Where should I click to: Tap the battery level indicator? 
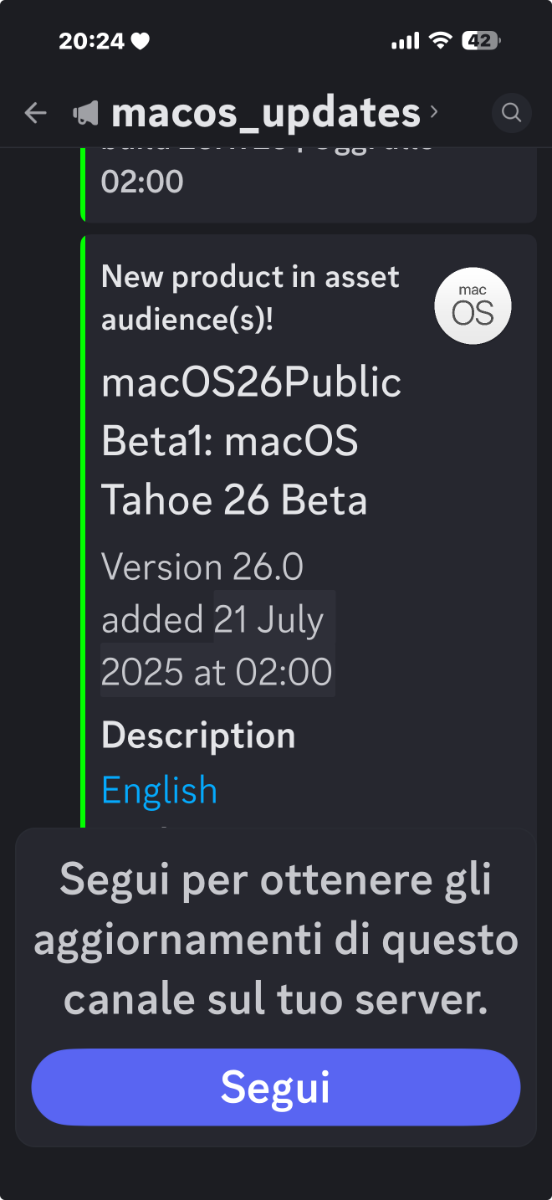tap(481, 41)
